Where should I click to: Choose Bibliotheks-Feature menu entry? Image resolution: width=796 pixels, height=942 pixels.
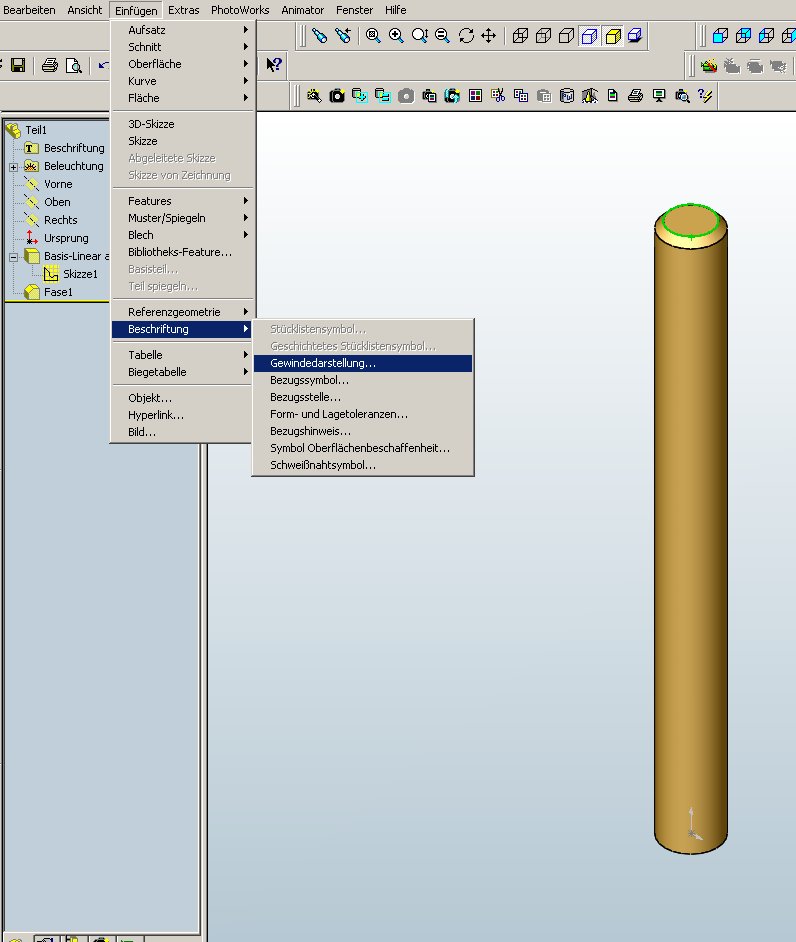(183, 252)
